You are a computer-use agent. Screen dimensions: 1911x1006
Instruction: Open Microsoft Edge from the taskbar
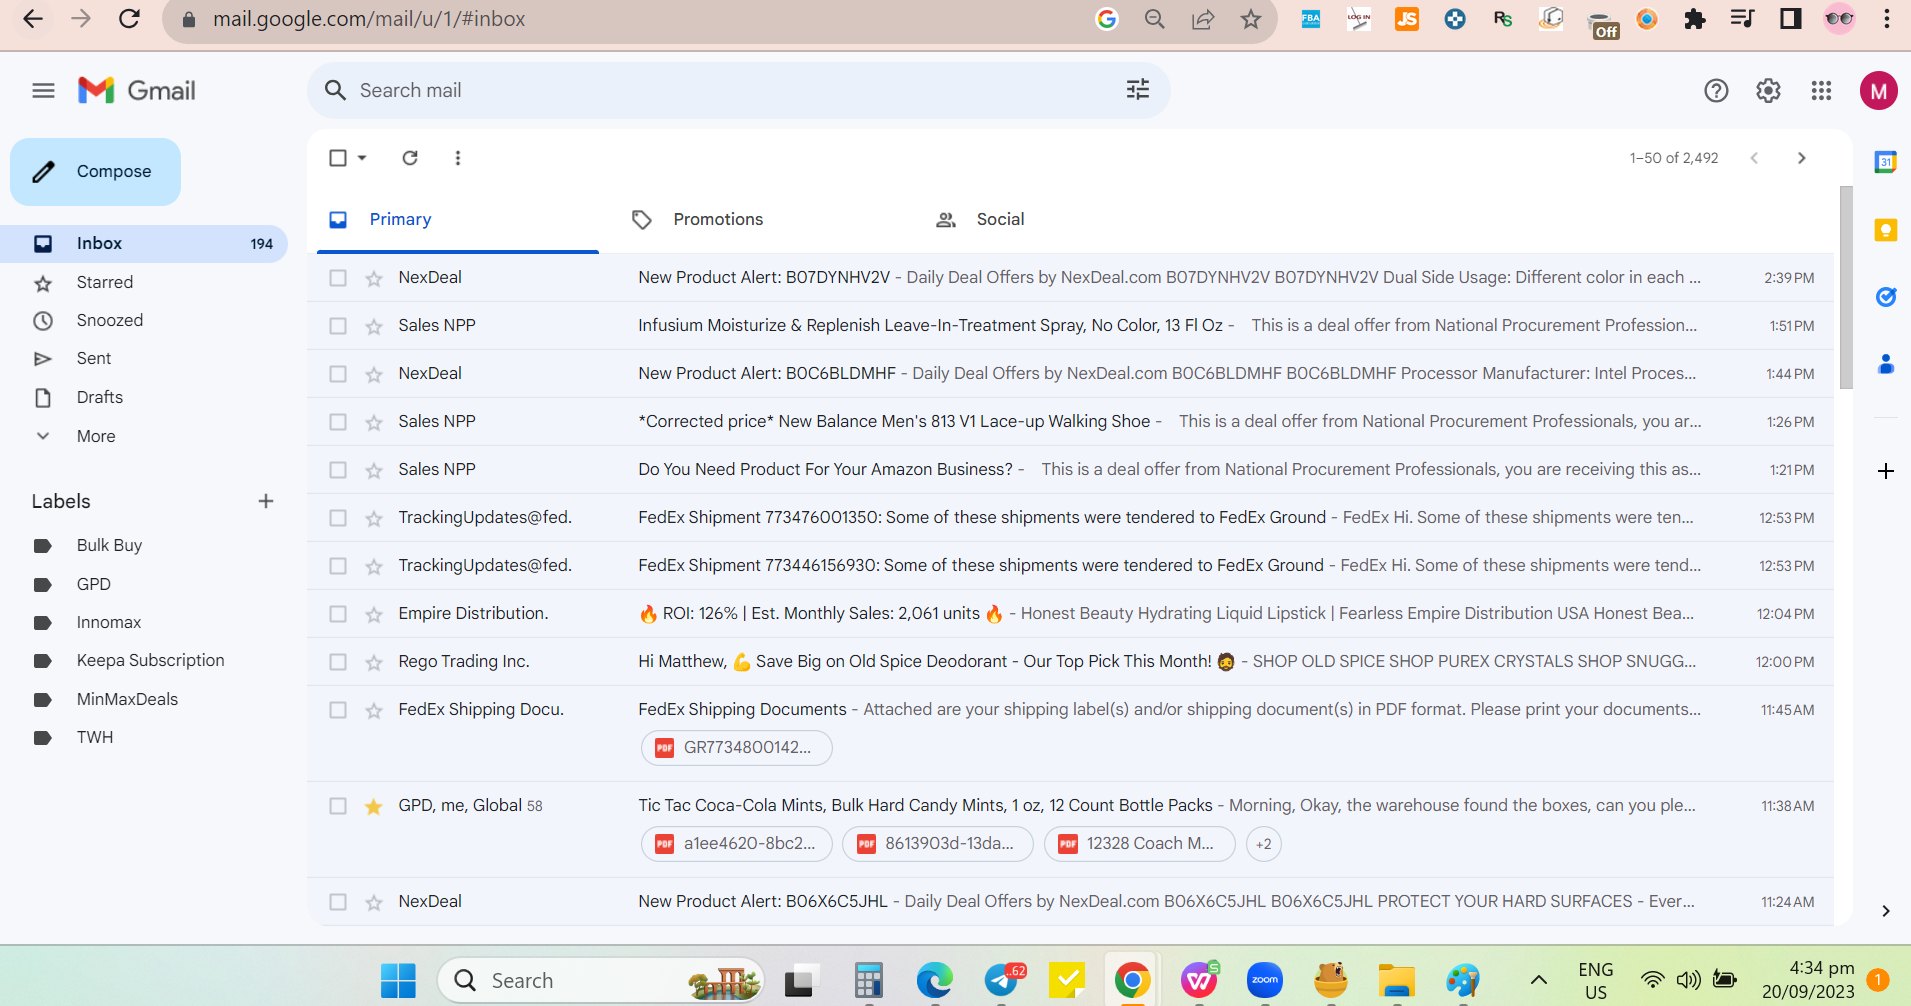(x=934, y=980)
